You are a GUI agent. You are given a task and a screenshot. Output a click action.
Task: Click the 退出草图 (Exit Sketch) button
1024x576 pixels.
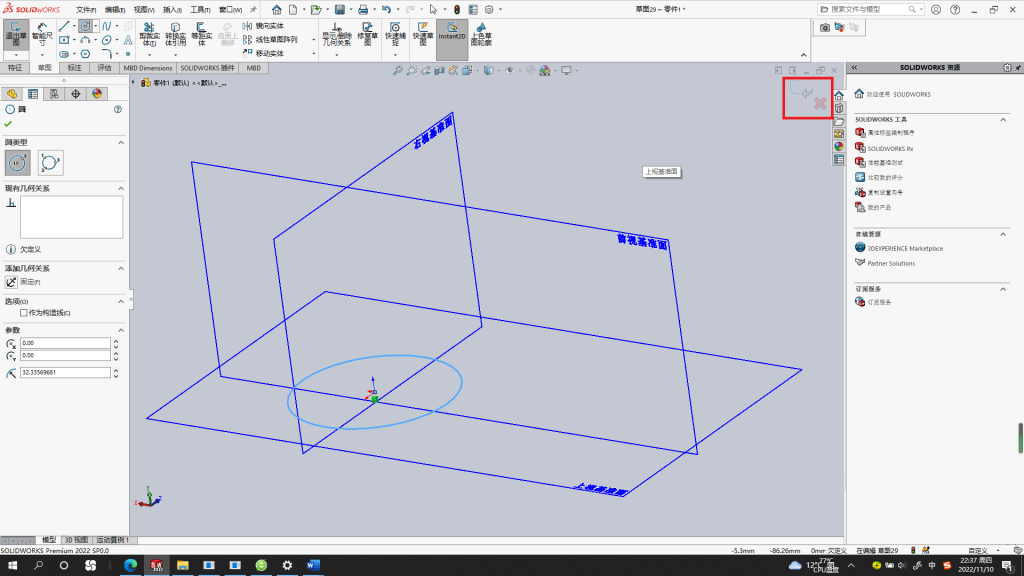[x=16, y=35]
